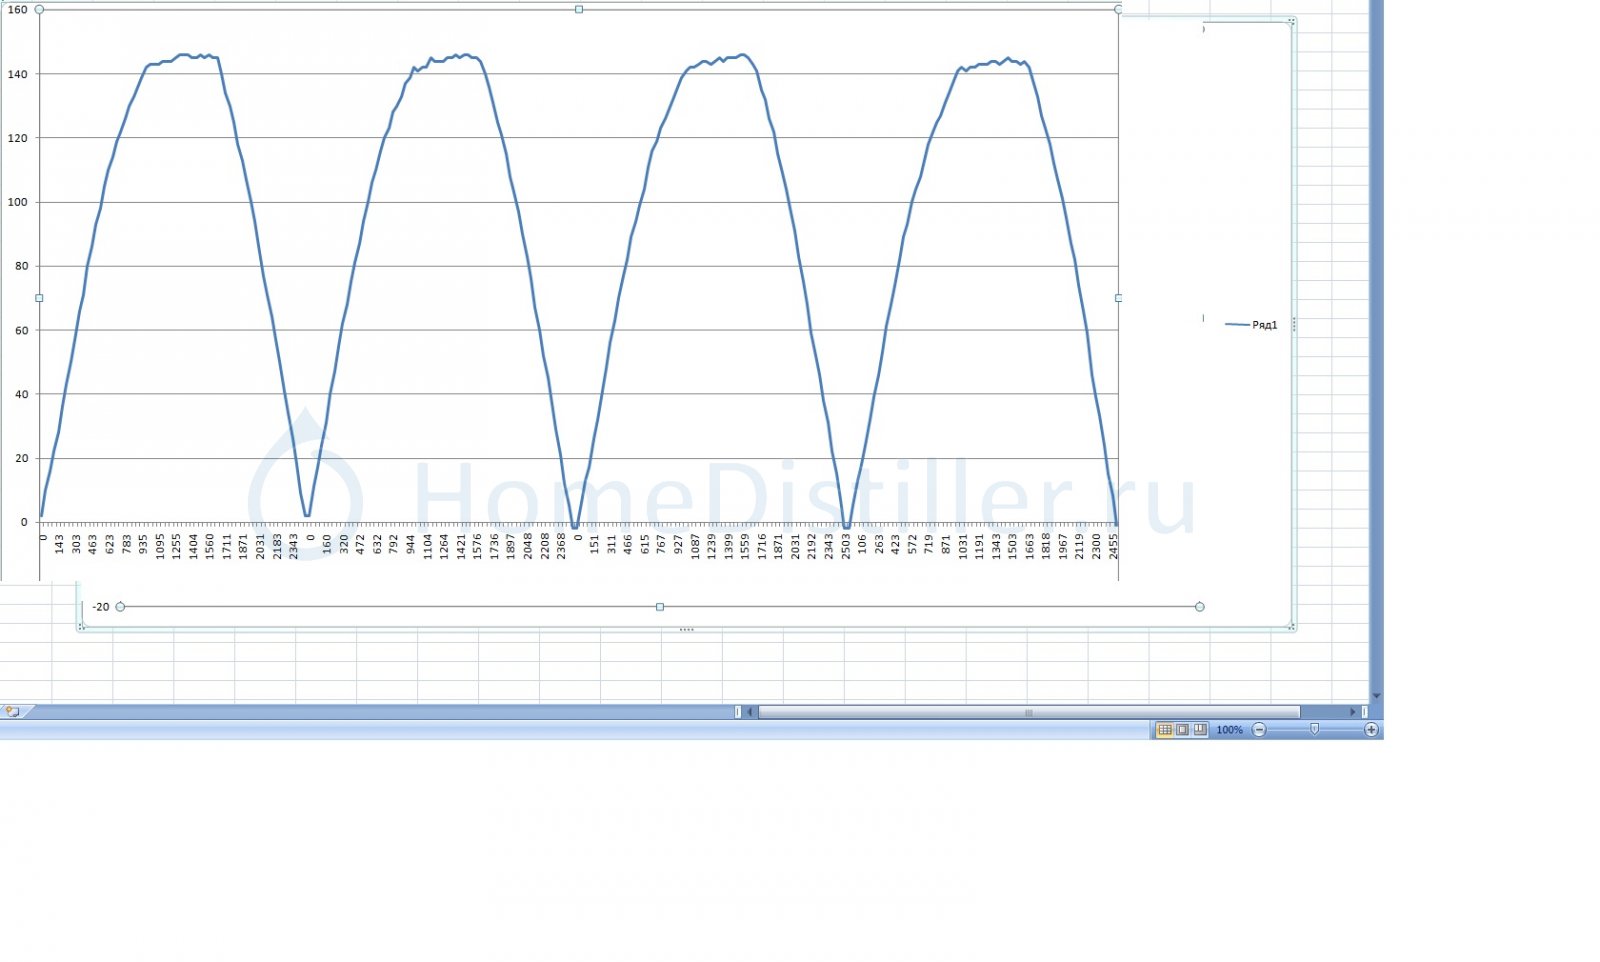Click the zoom slider thumb
The image size is (1600, 962).
pyautogui.click(x=1314, y=730)
